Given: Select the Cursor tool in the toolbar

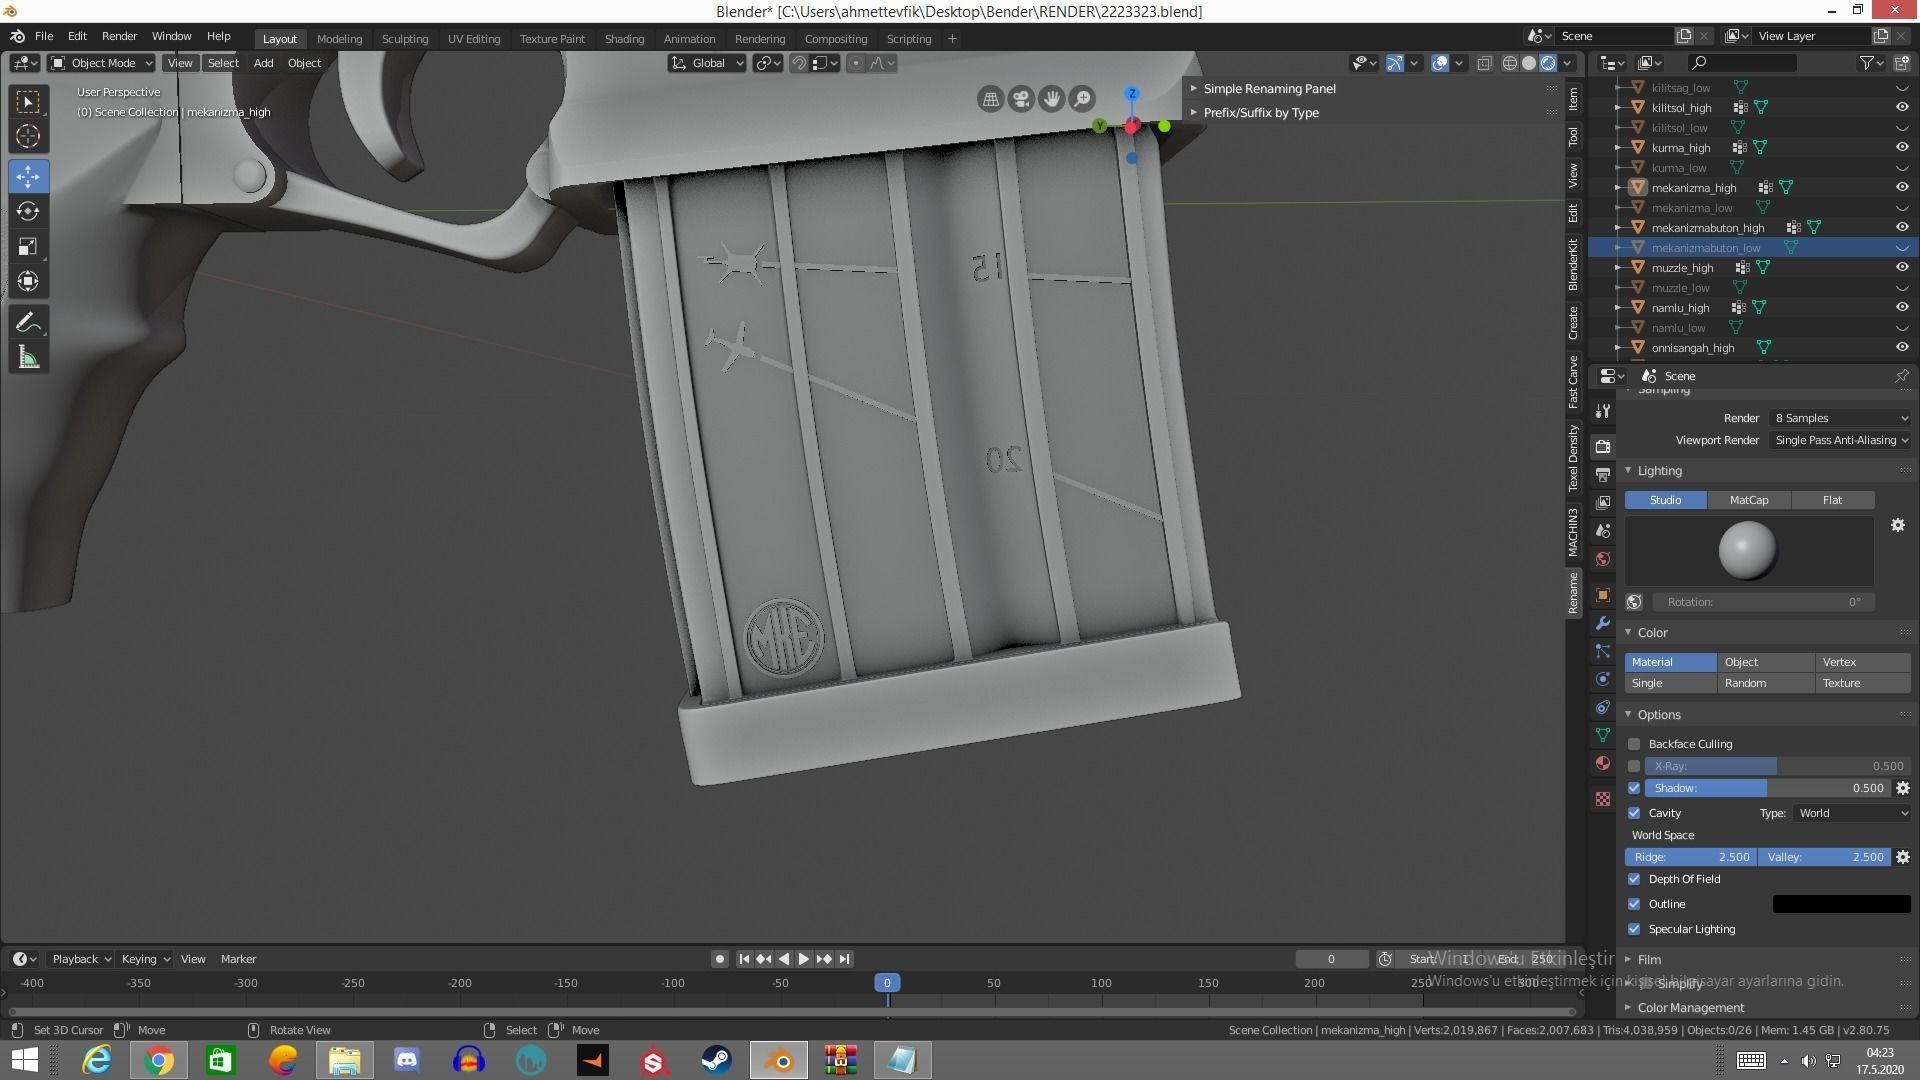Looking at the screenshot, I should click(x=28, y=136).
